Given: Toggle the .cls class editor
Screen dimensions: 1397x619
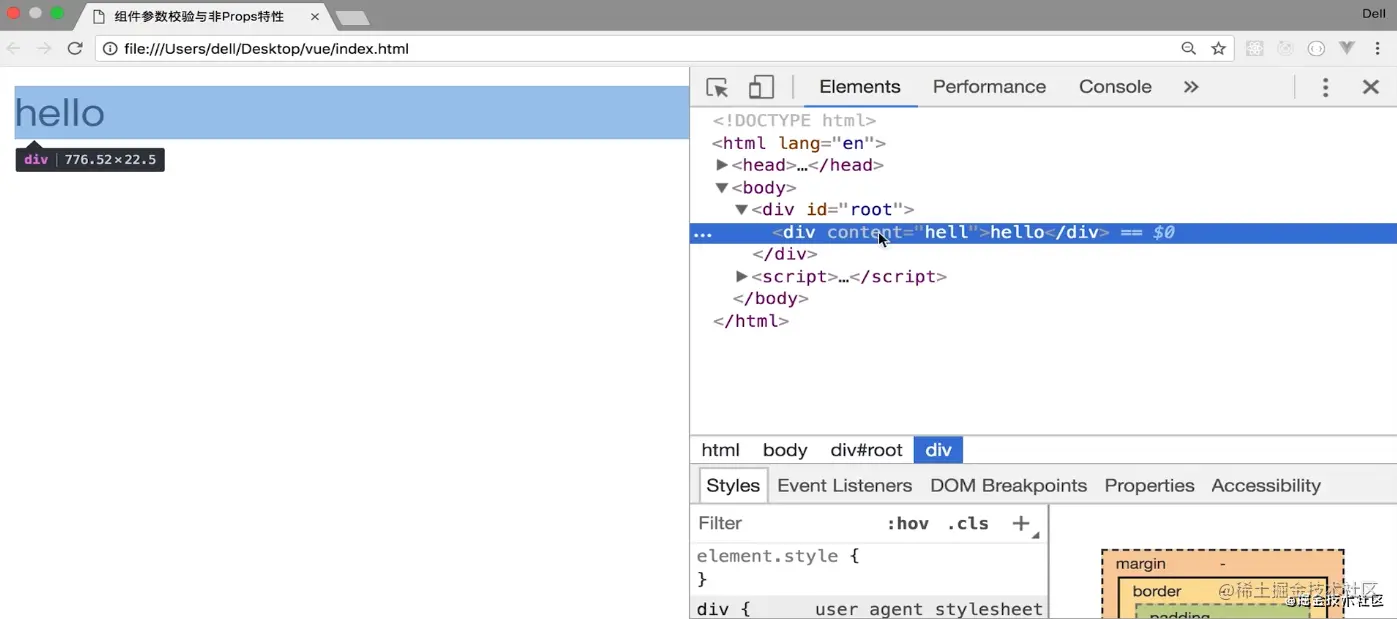Looking at the screenshot, I should (967, 523).
